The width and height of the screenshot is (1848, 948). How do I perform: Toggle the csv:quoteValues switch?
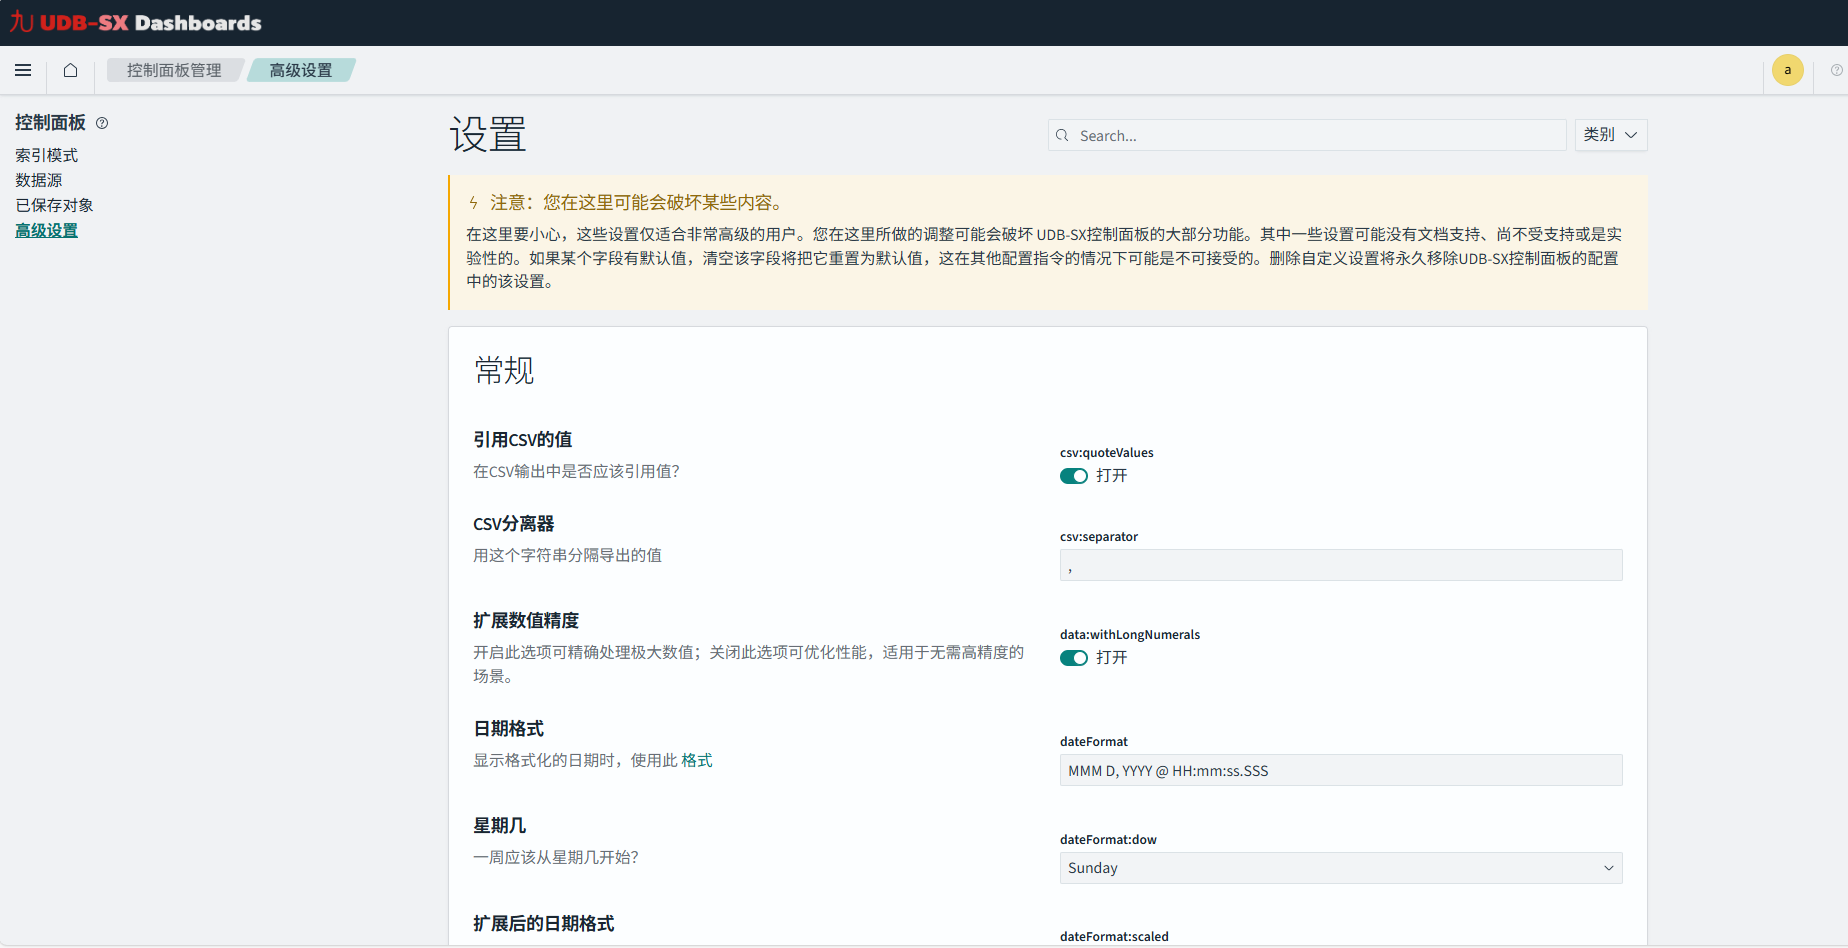point(1073,476)
